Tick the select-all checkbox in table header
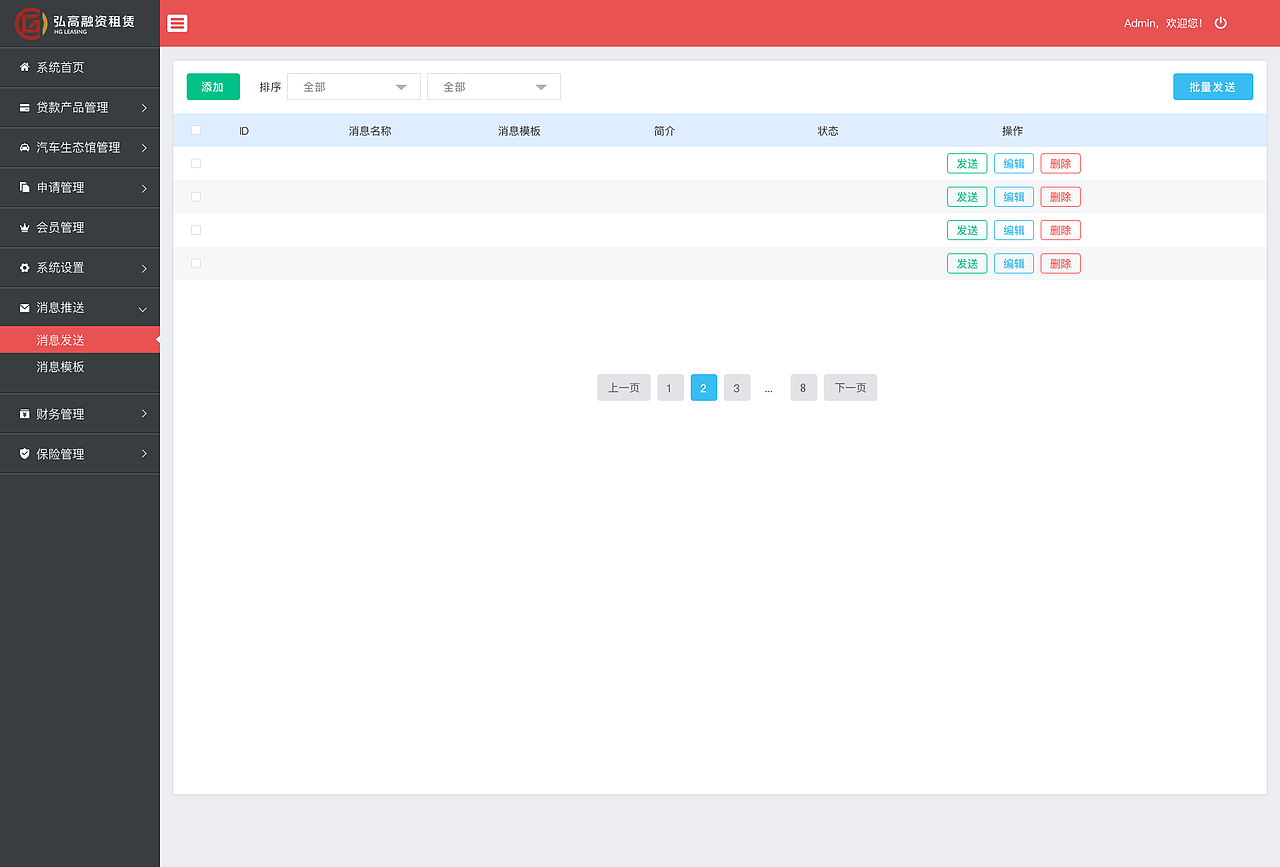The height and width of the screenshot is (867, 1280). tap(196, 130)
